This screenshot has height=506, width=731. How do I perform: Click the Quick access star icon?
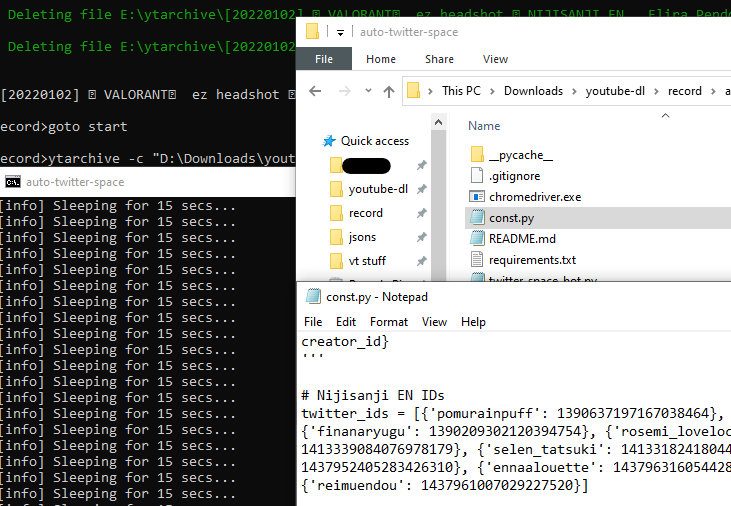[329, 141]
